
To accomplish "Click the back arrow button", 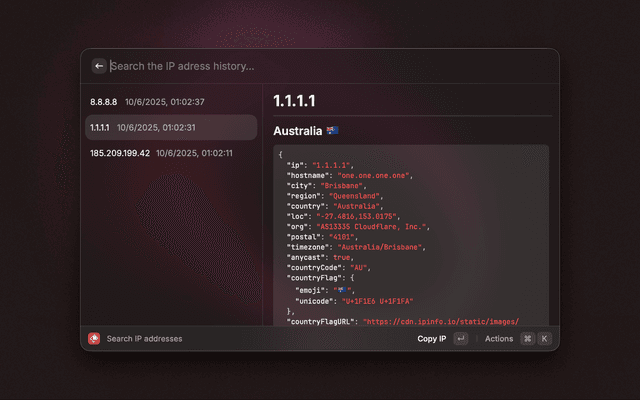I will point(99,66).
